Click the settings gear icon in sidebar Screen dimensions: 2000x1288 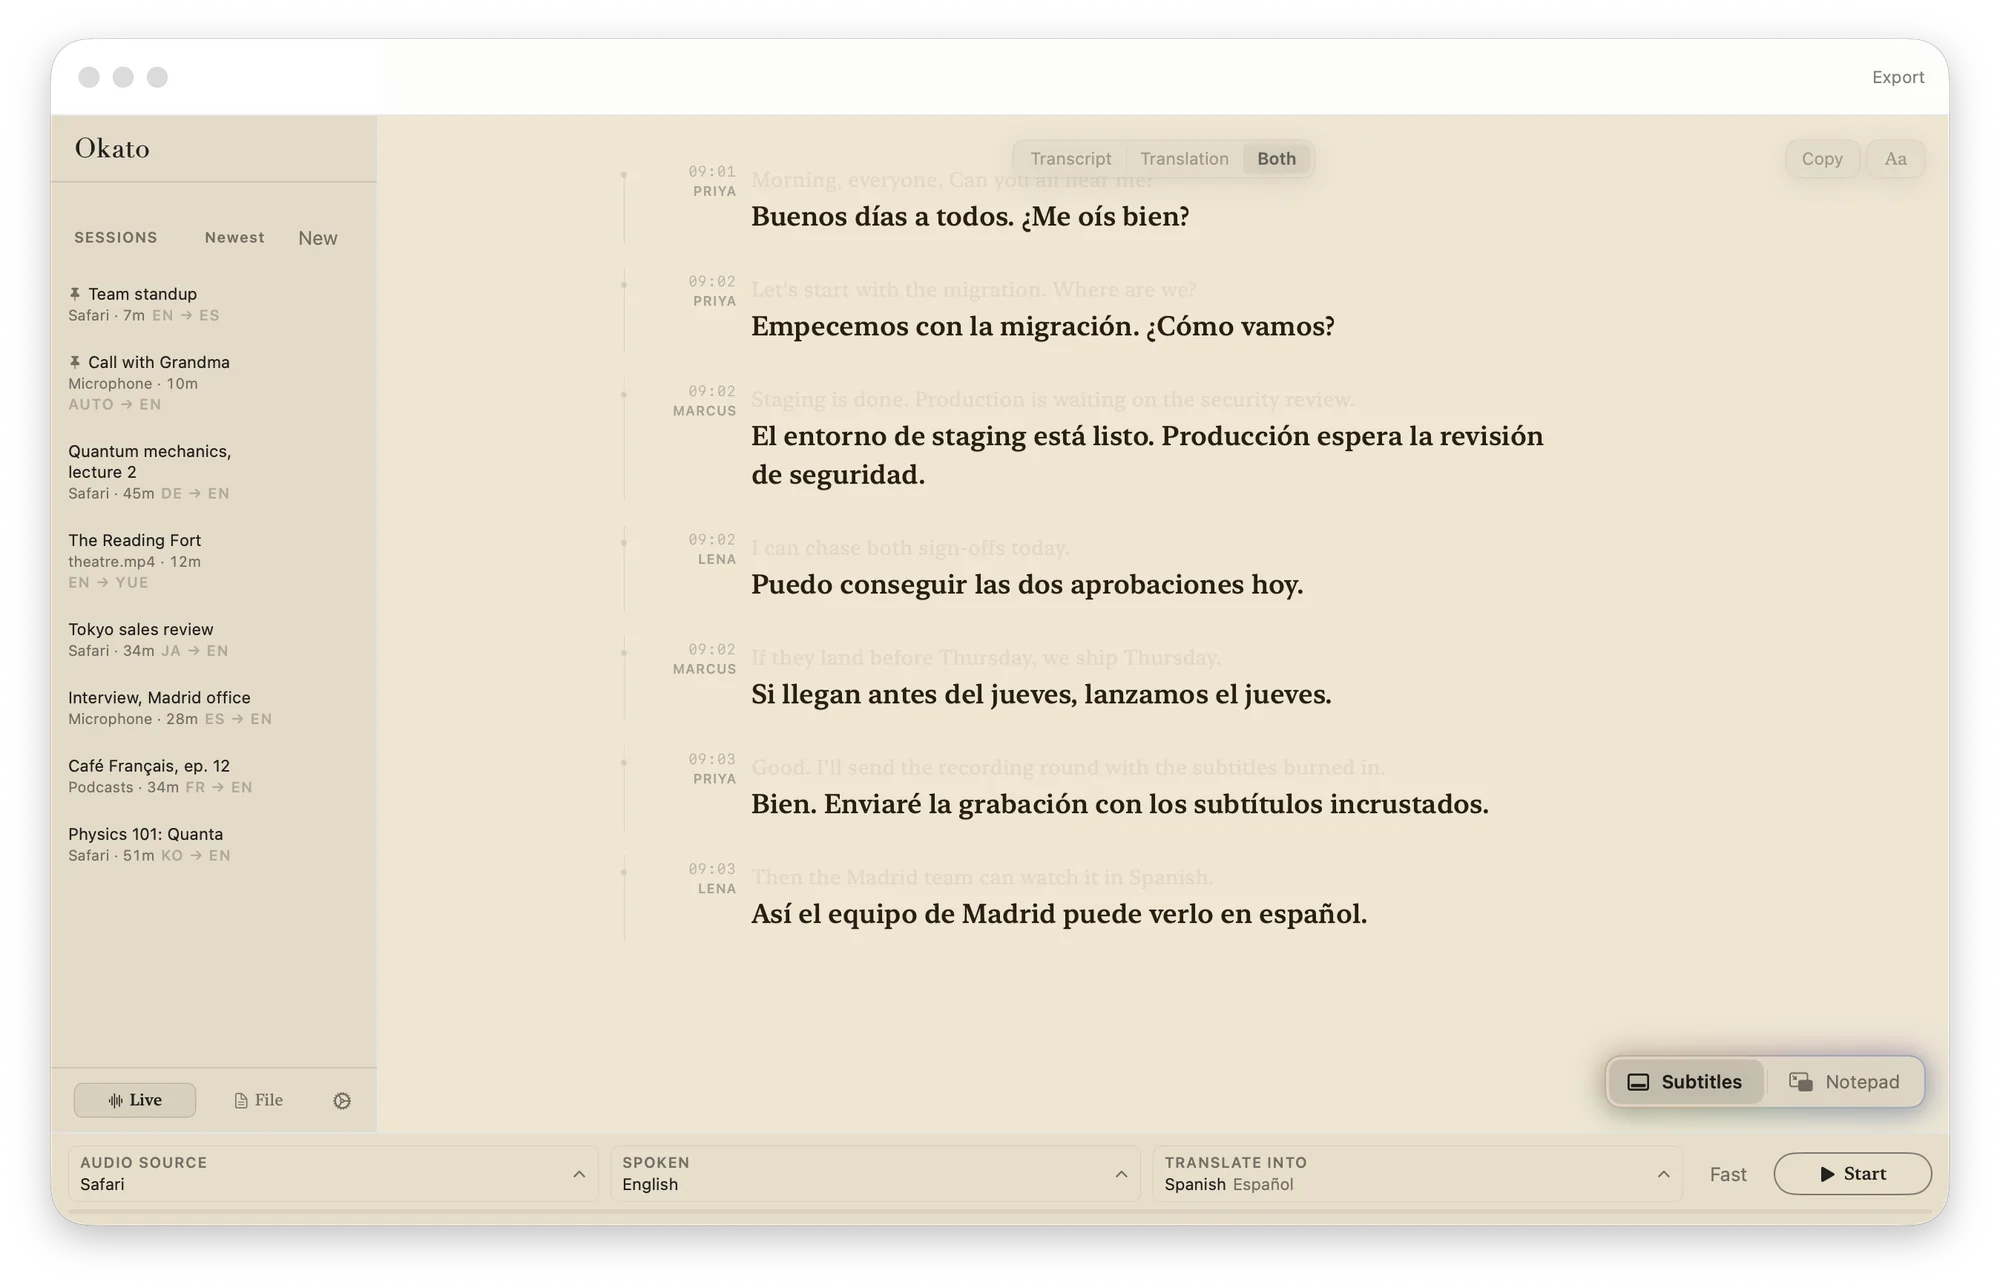[342, 1100]
